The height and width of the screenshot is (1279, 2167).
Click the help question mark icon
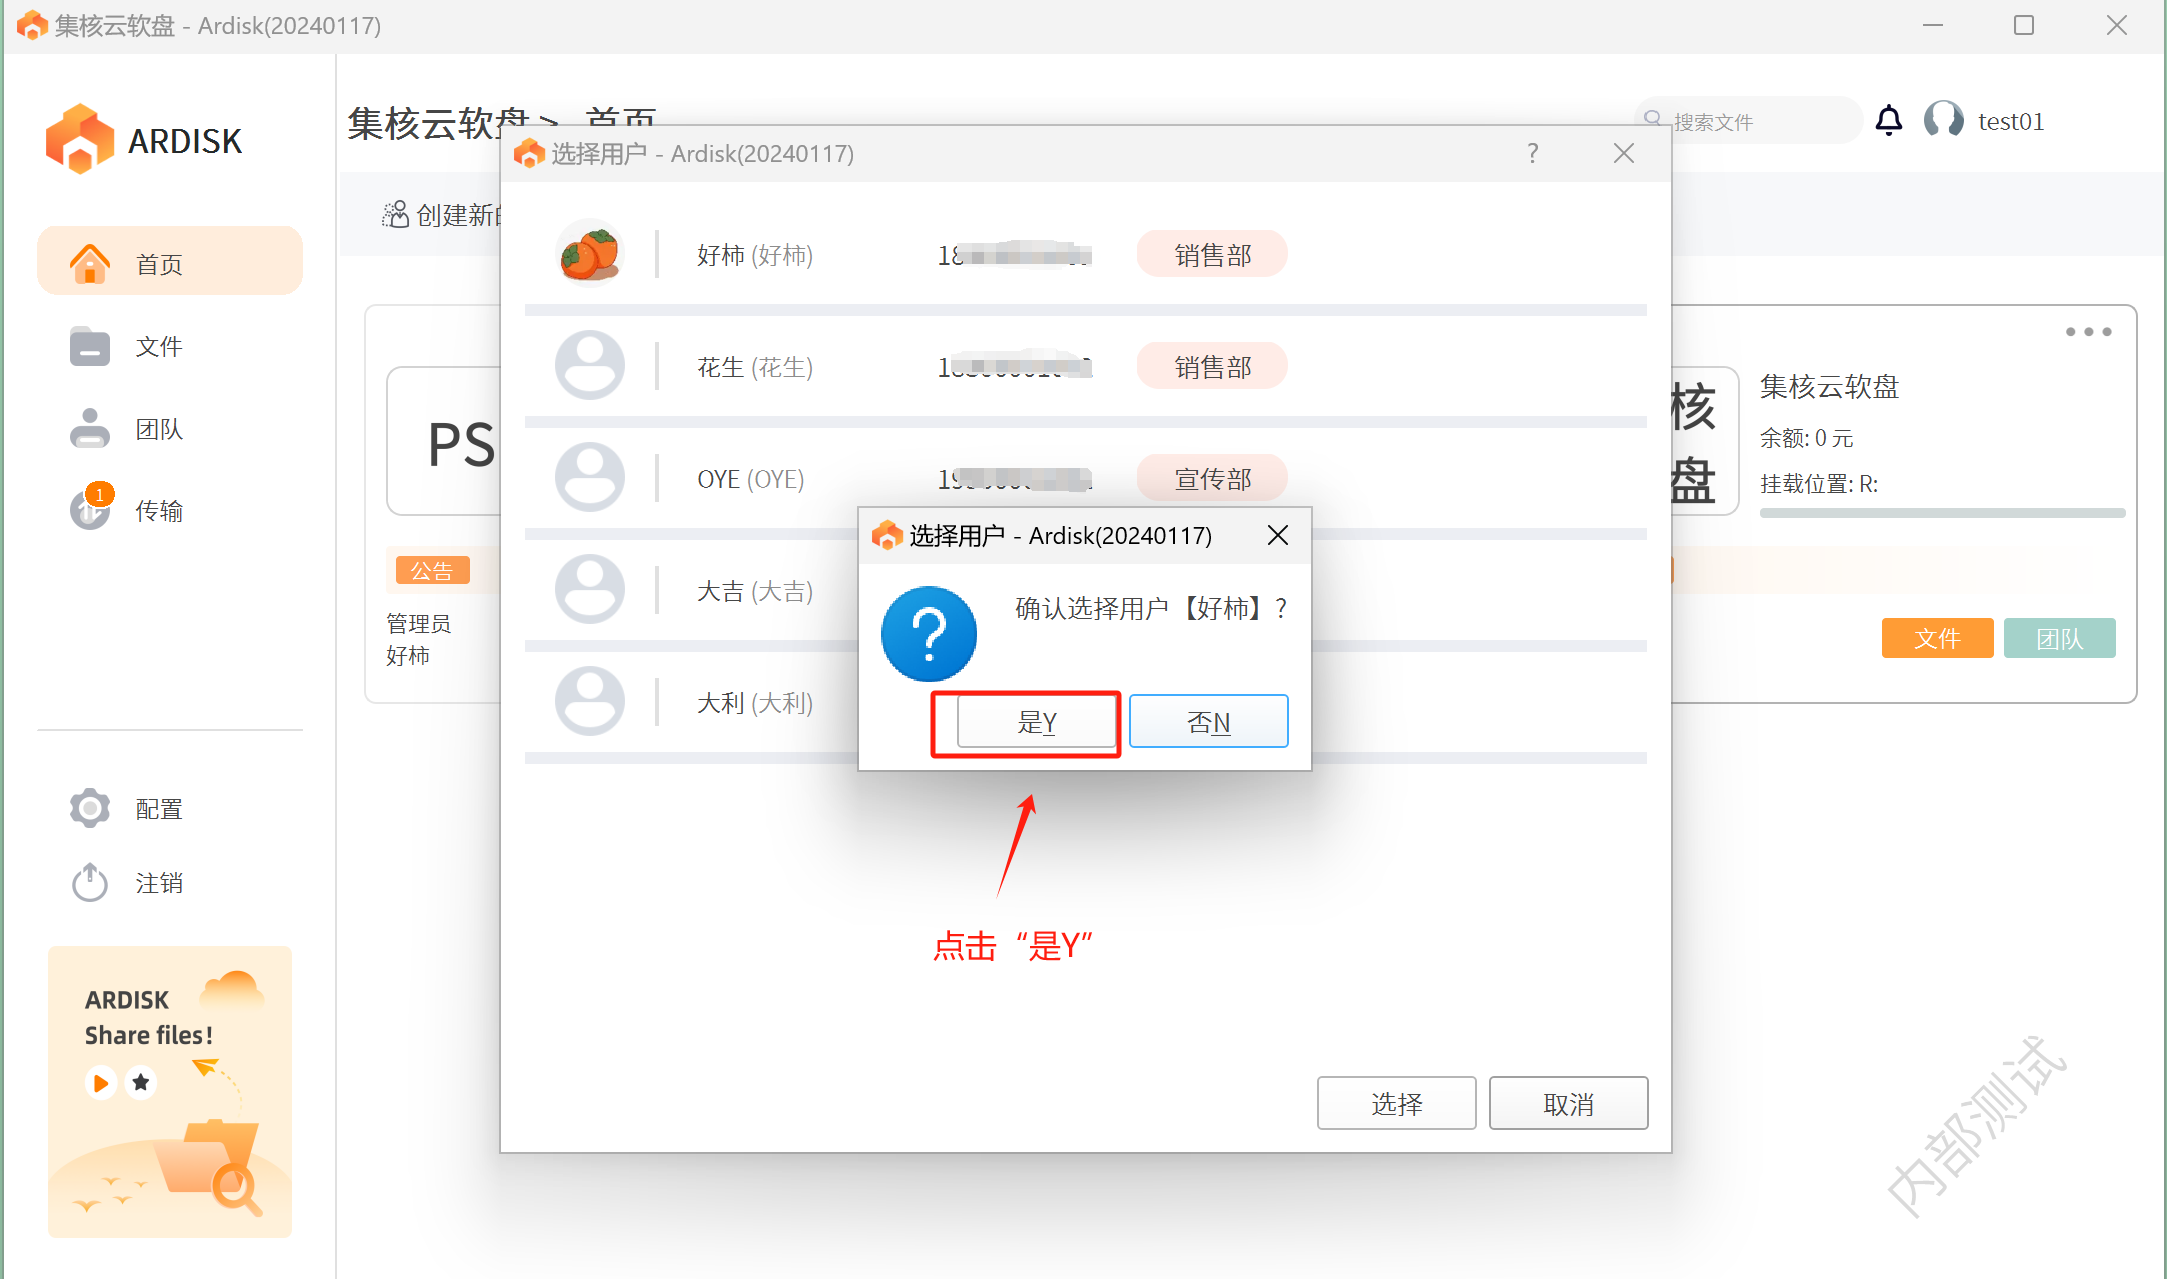(1532, 153)
